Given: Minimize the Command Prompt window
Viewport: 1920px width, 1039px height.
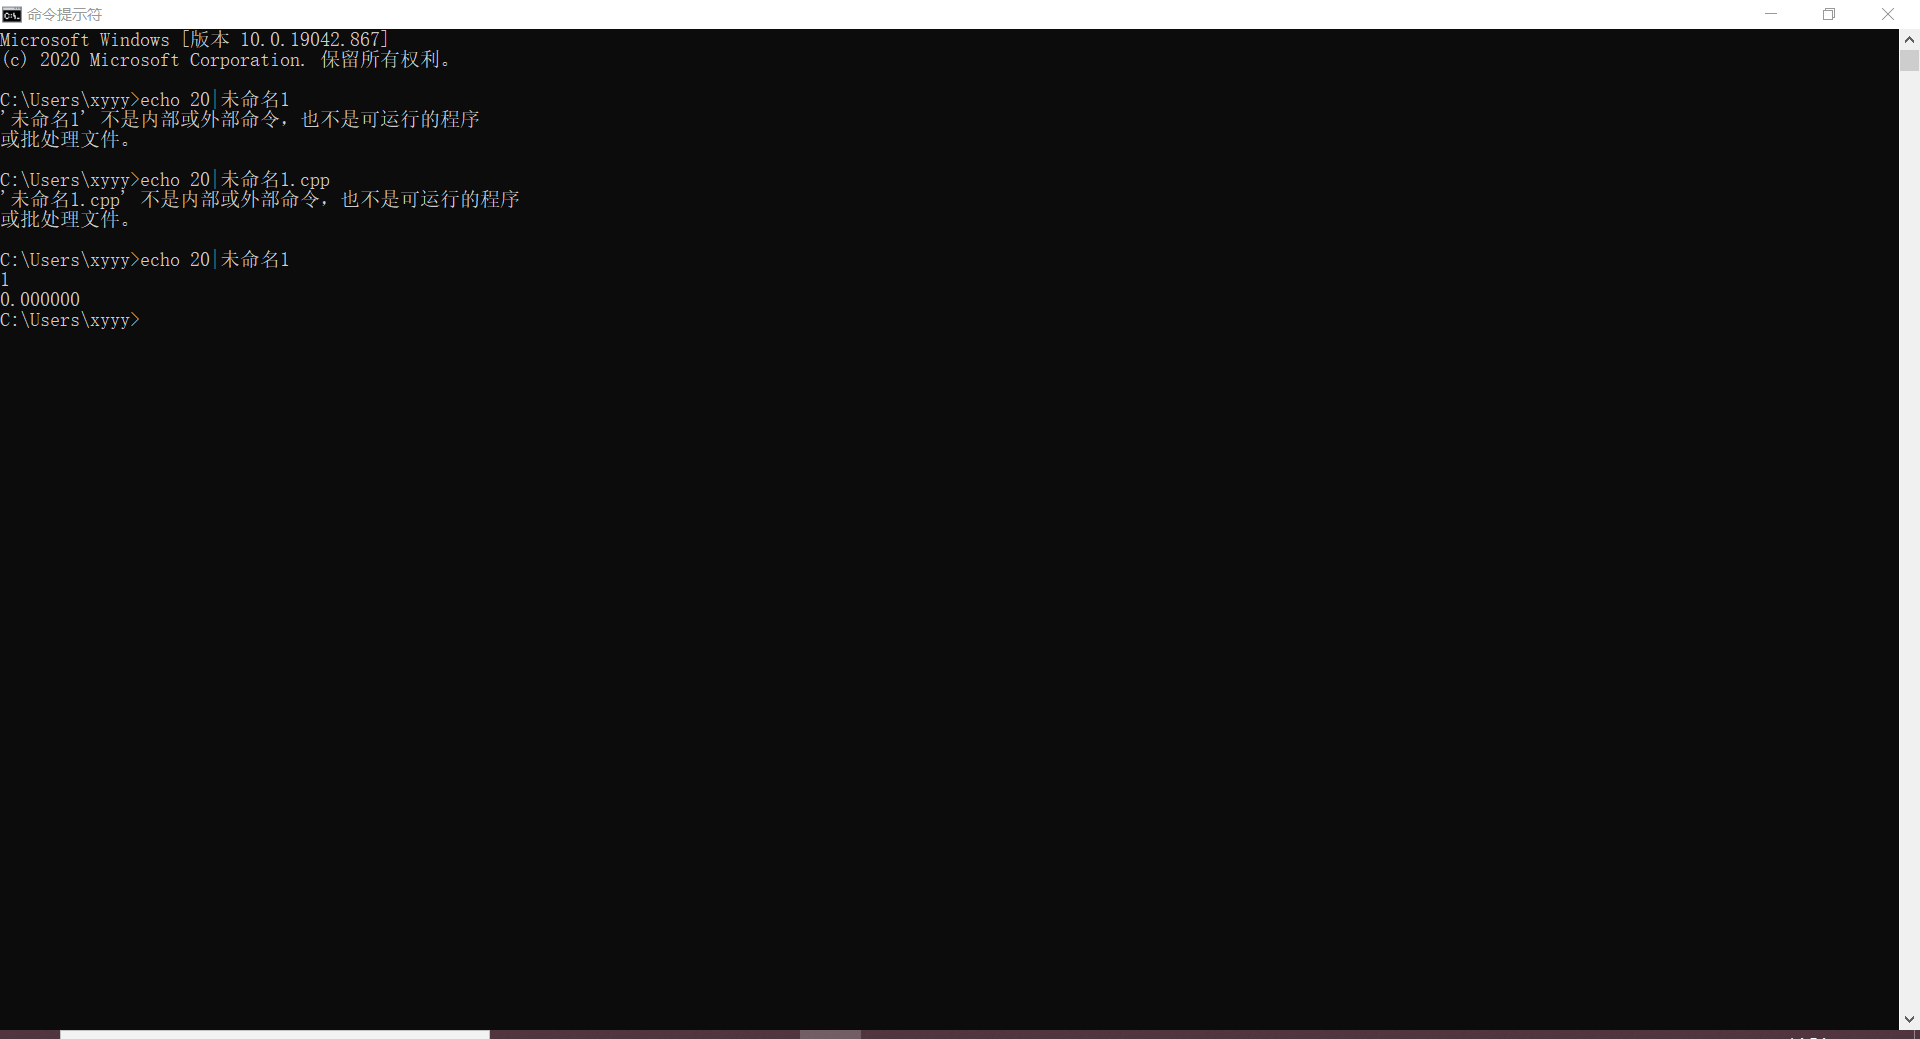Looking at the screenshot, I should click(1771, 14).
